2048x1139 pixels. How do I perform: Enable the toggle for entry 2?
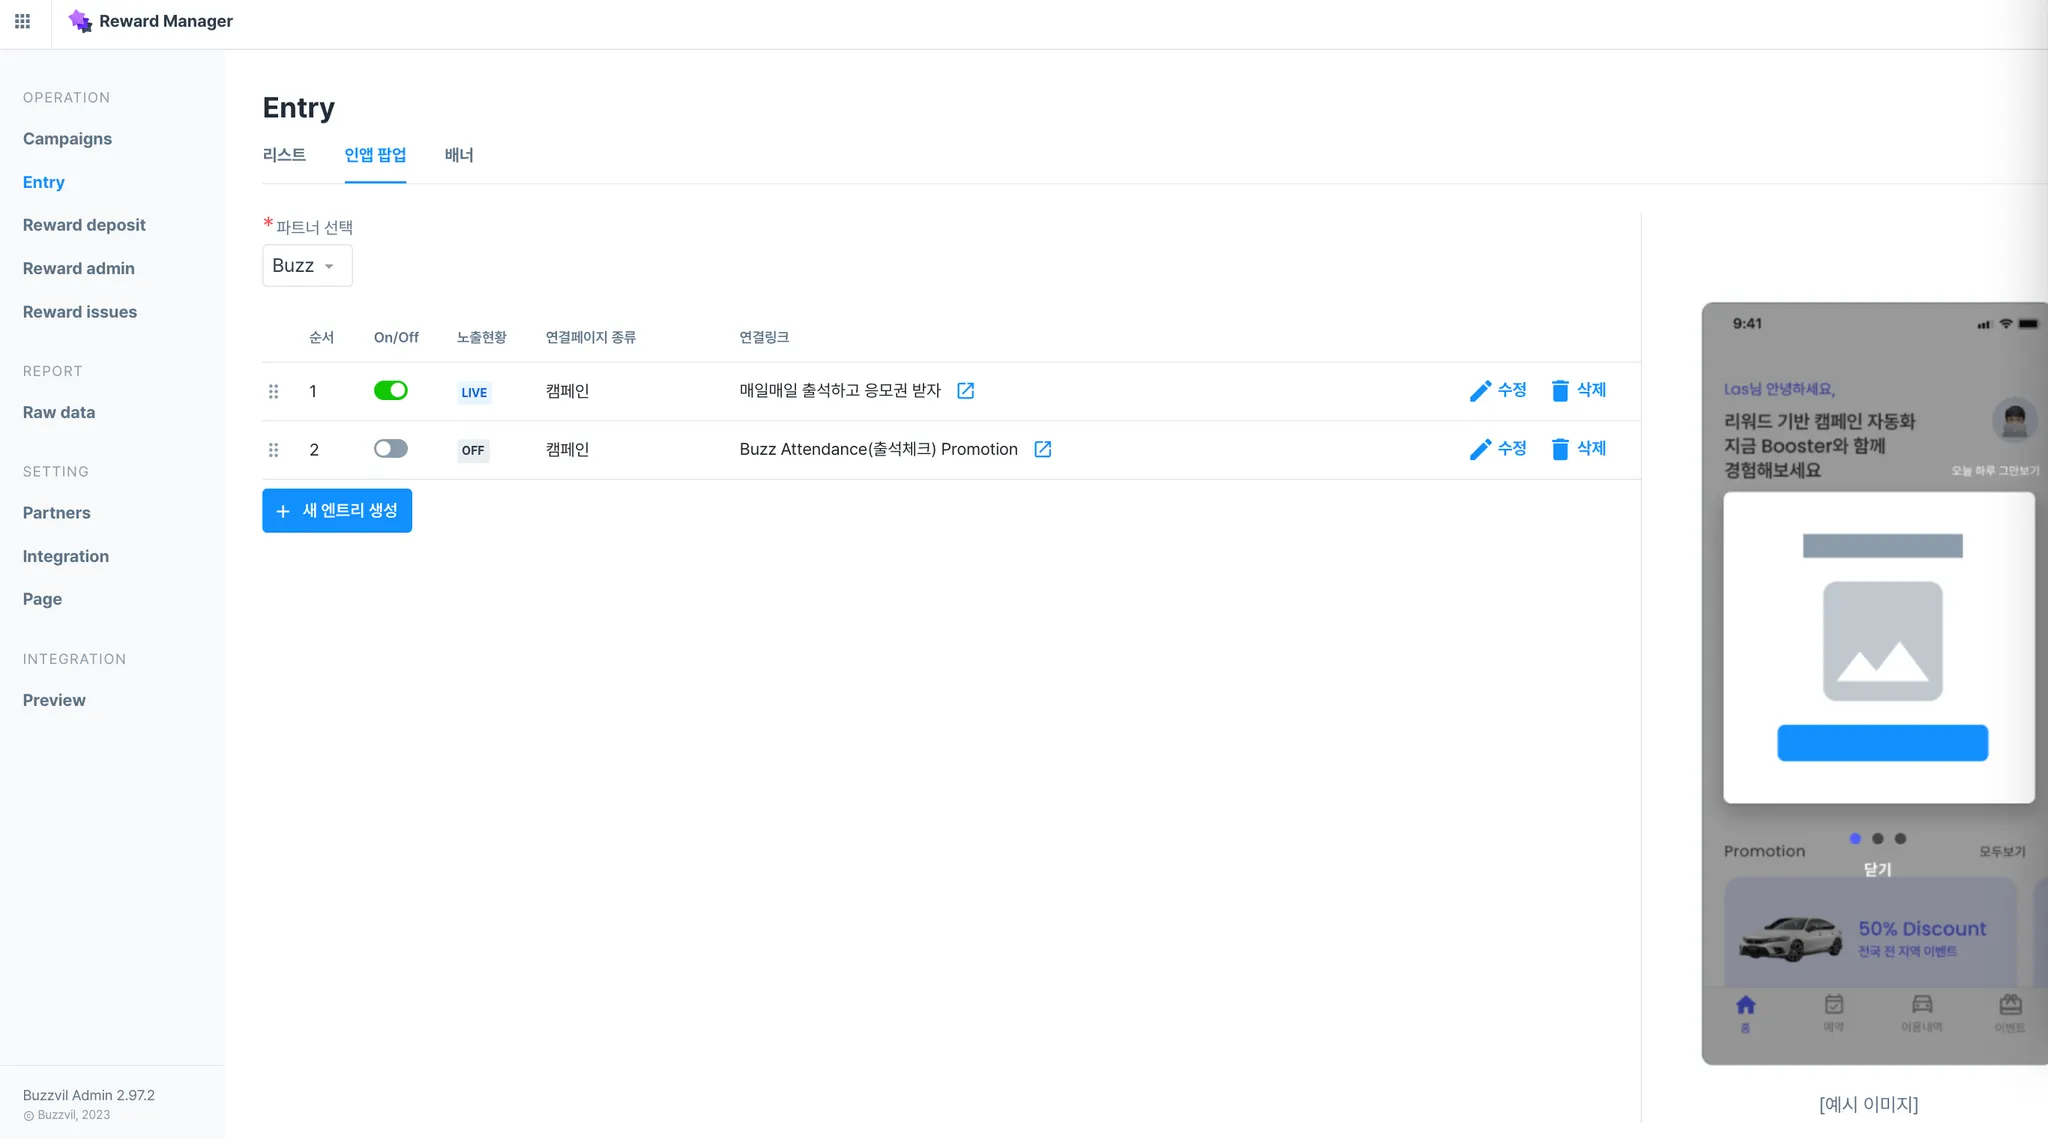[391, 449]
